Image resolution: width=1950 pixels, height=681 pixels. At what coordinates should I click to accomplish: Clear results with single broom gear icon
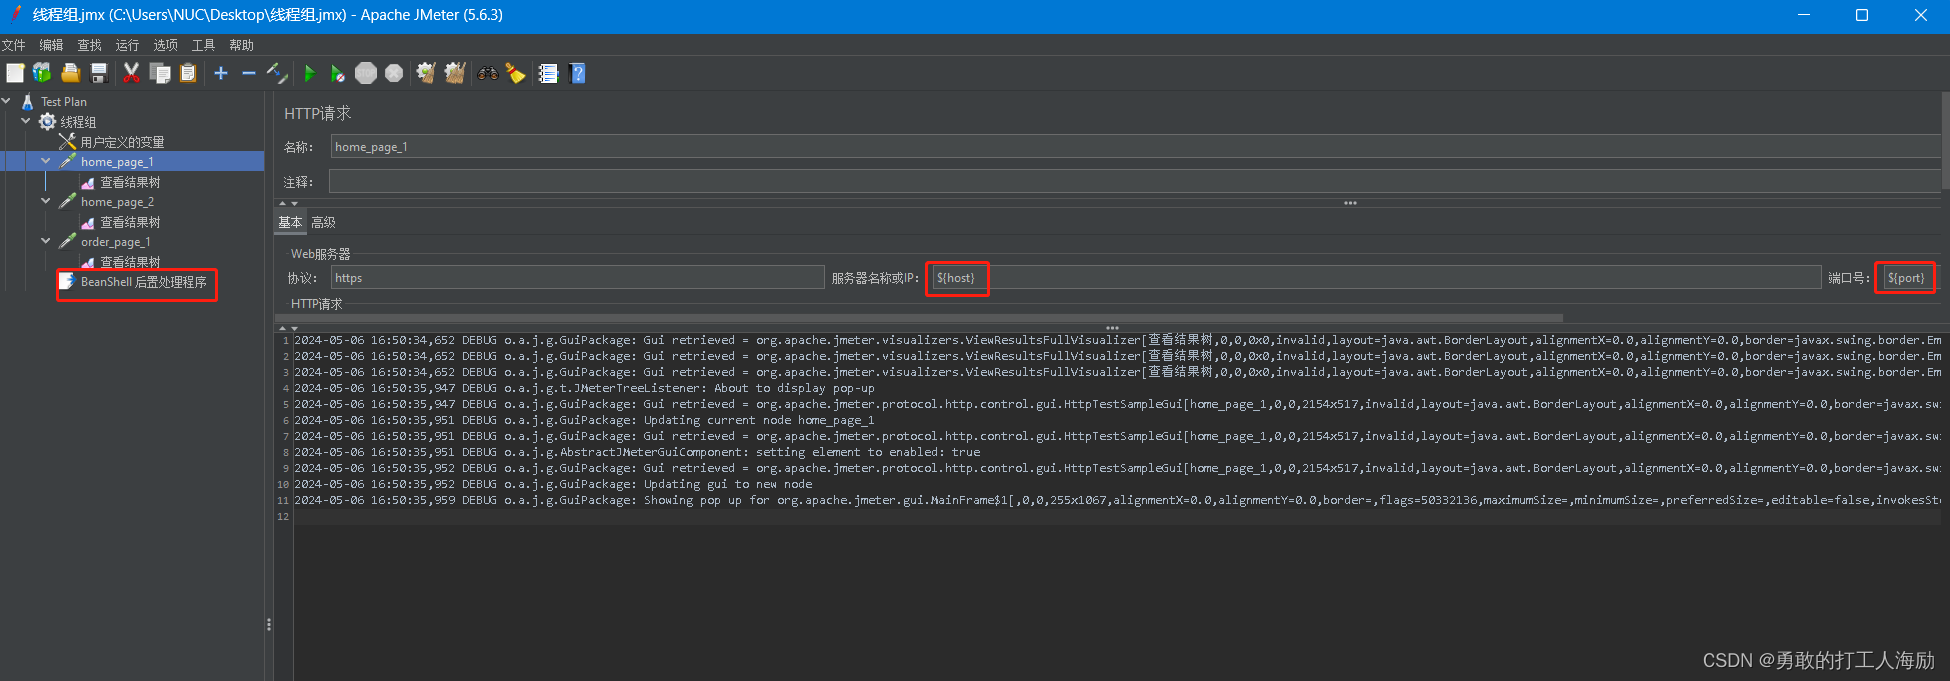point(426,73)
